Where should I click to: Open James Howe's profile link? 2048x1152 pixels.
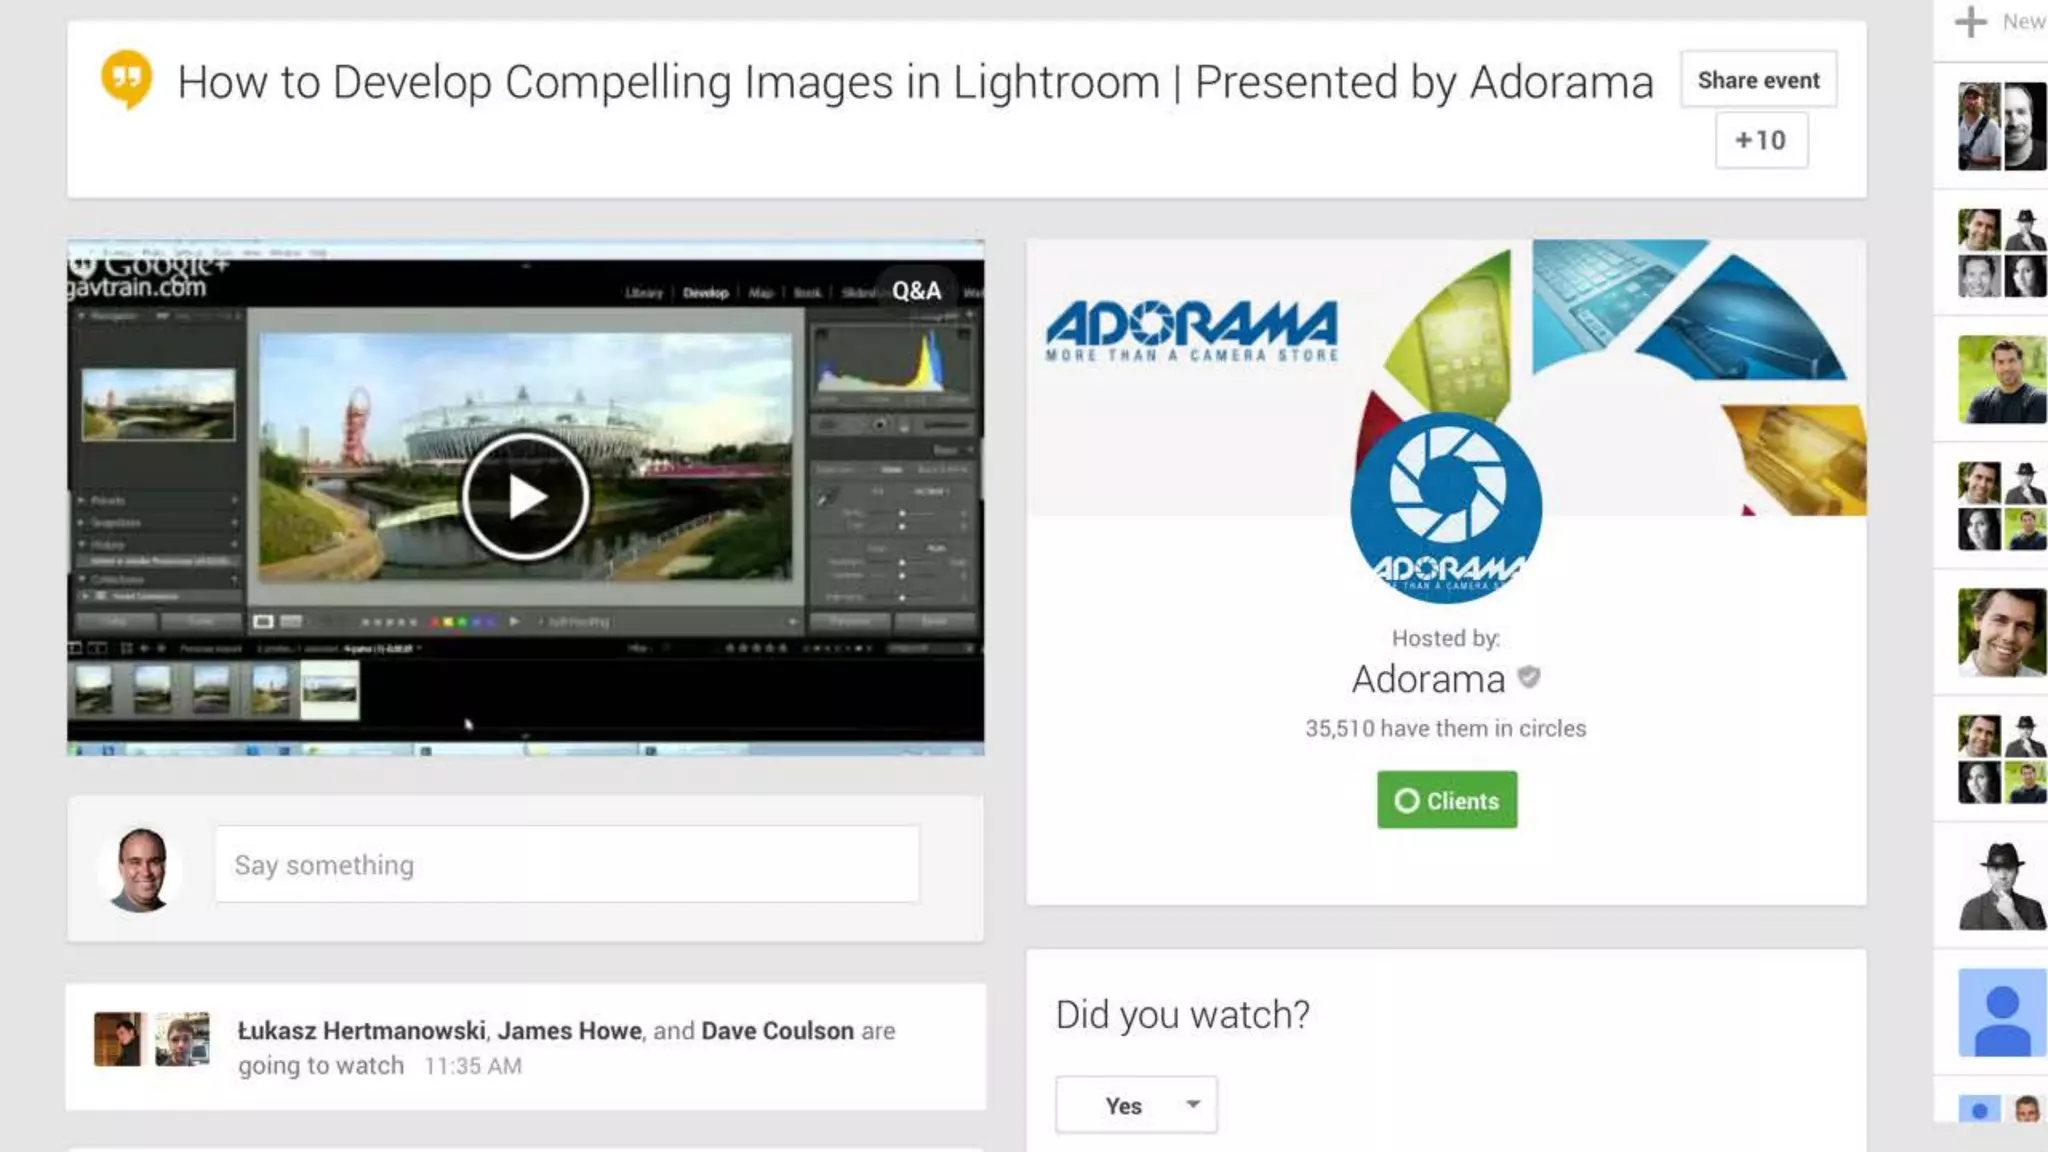tap(569, 1031)
